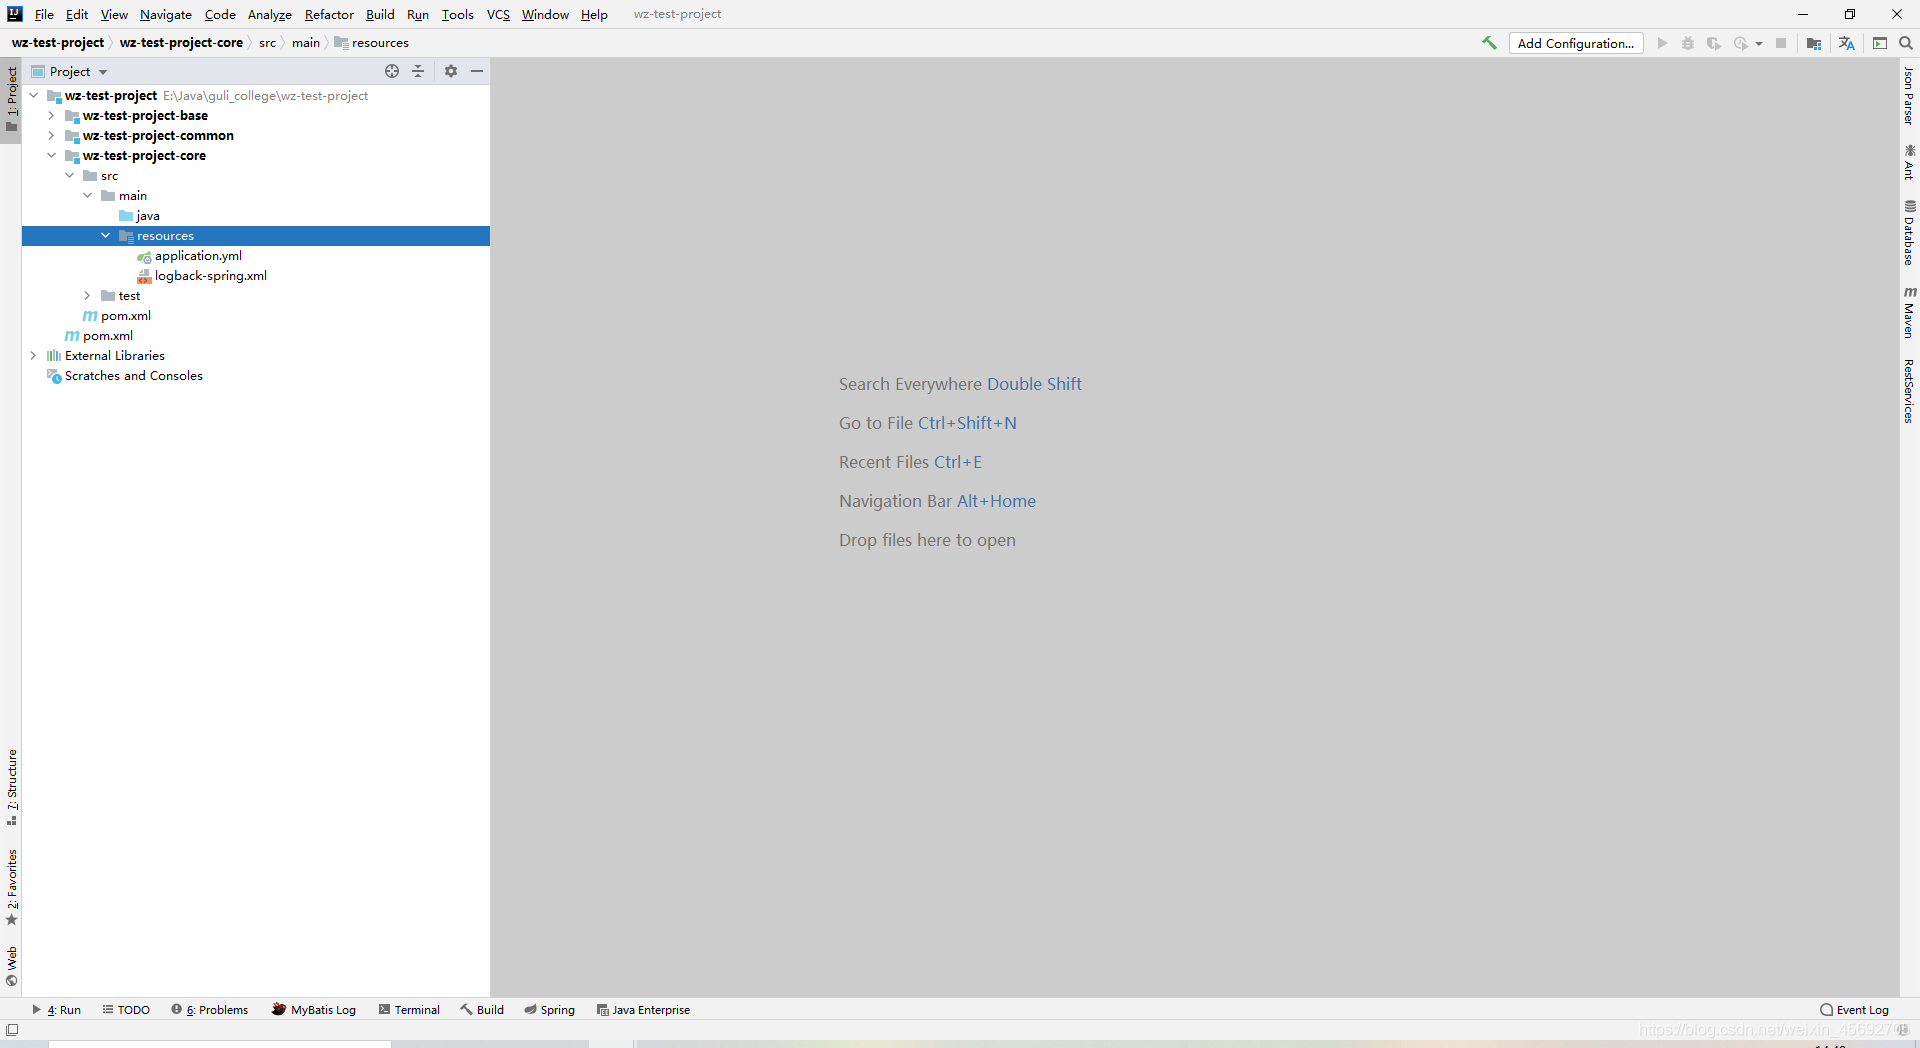This screenshot has width=1920, height=1048.
Task: Expand External Libraries node
Action: coord(33,356)
